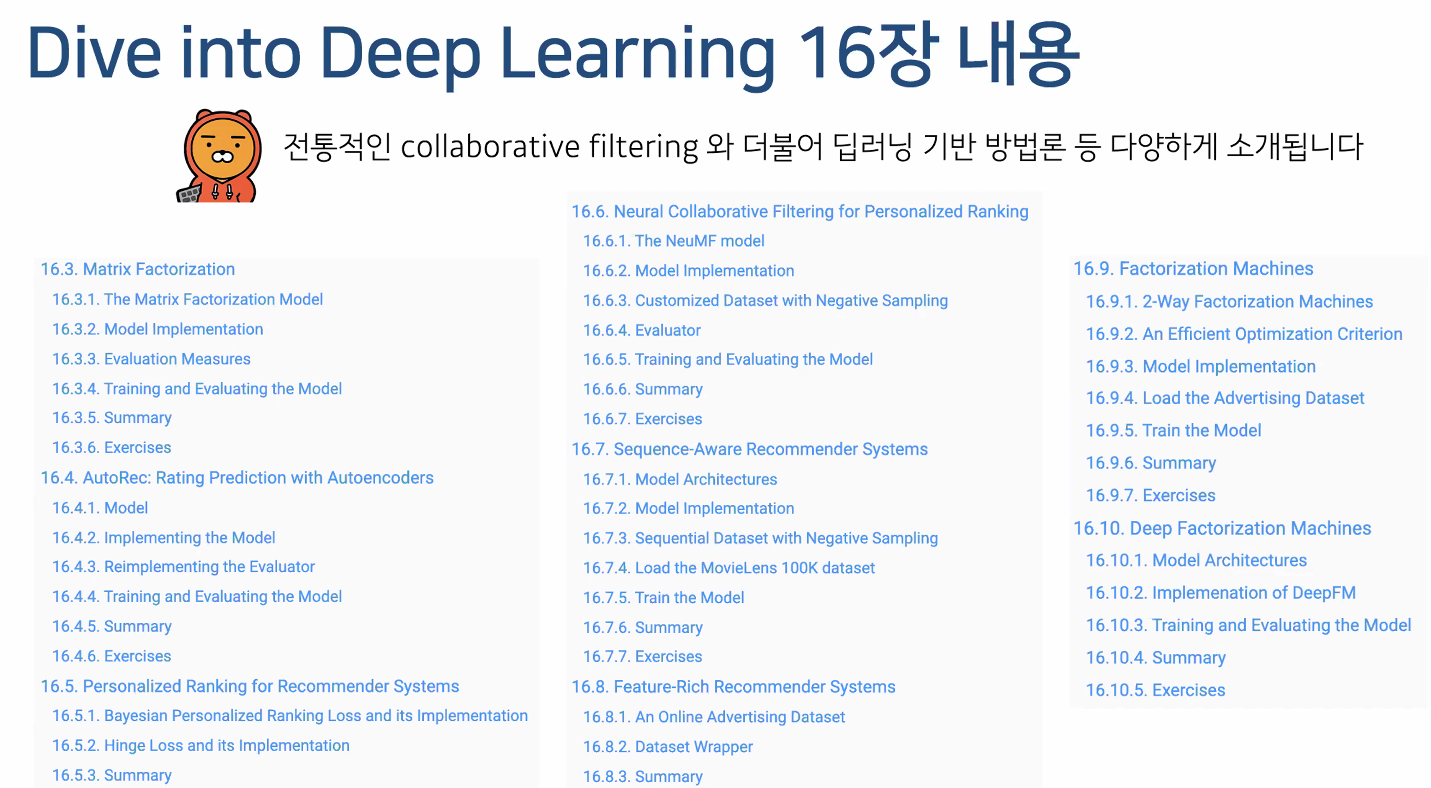Select the Korean subtitle mentioning collaborative filtering
The height and width of the screenshot is (788, 1431).
[x=823, y=147]
